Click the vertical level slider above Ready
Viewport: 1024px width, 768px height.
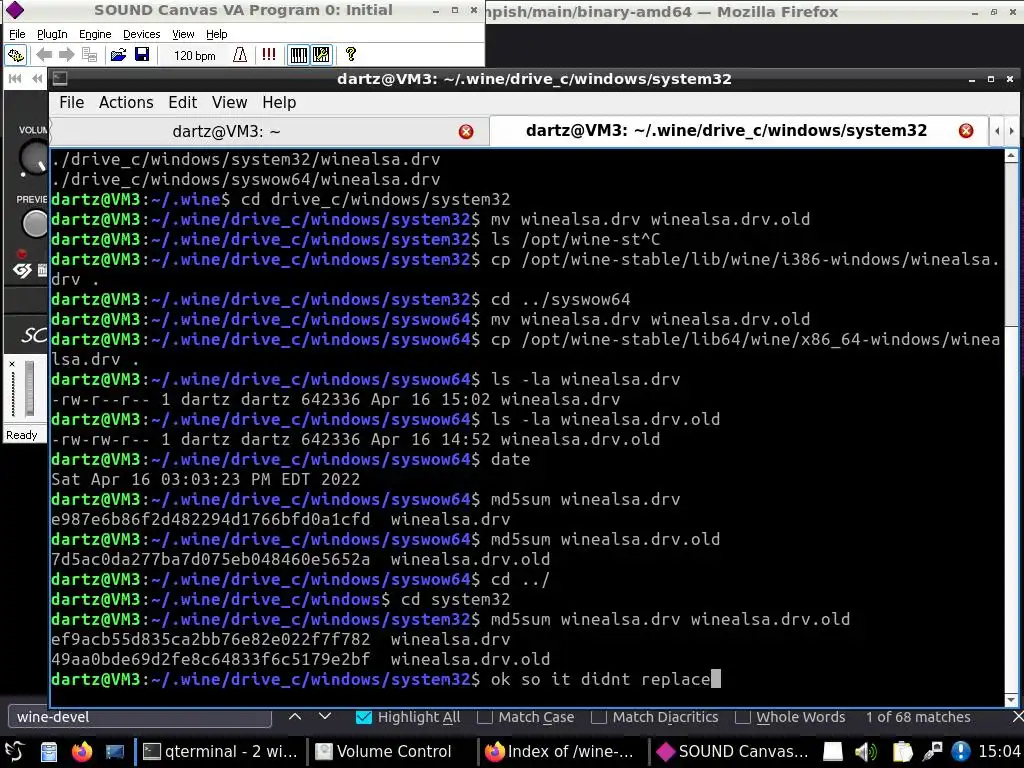tap(29, 388)
